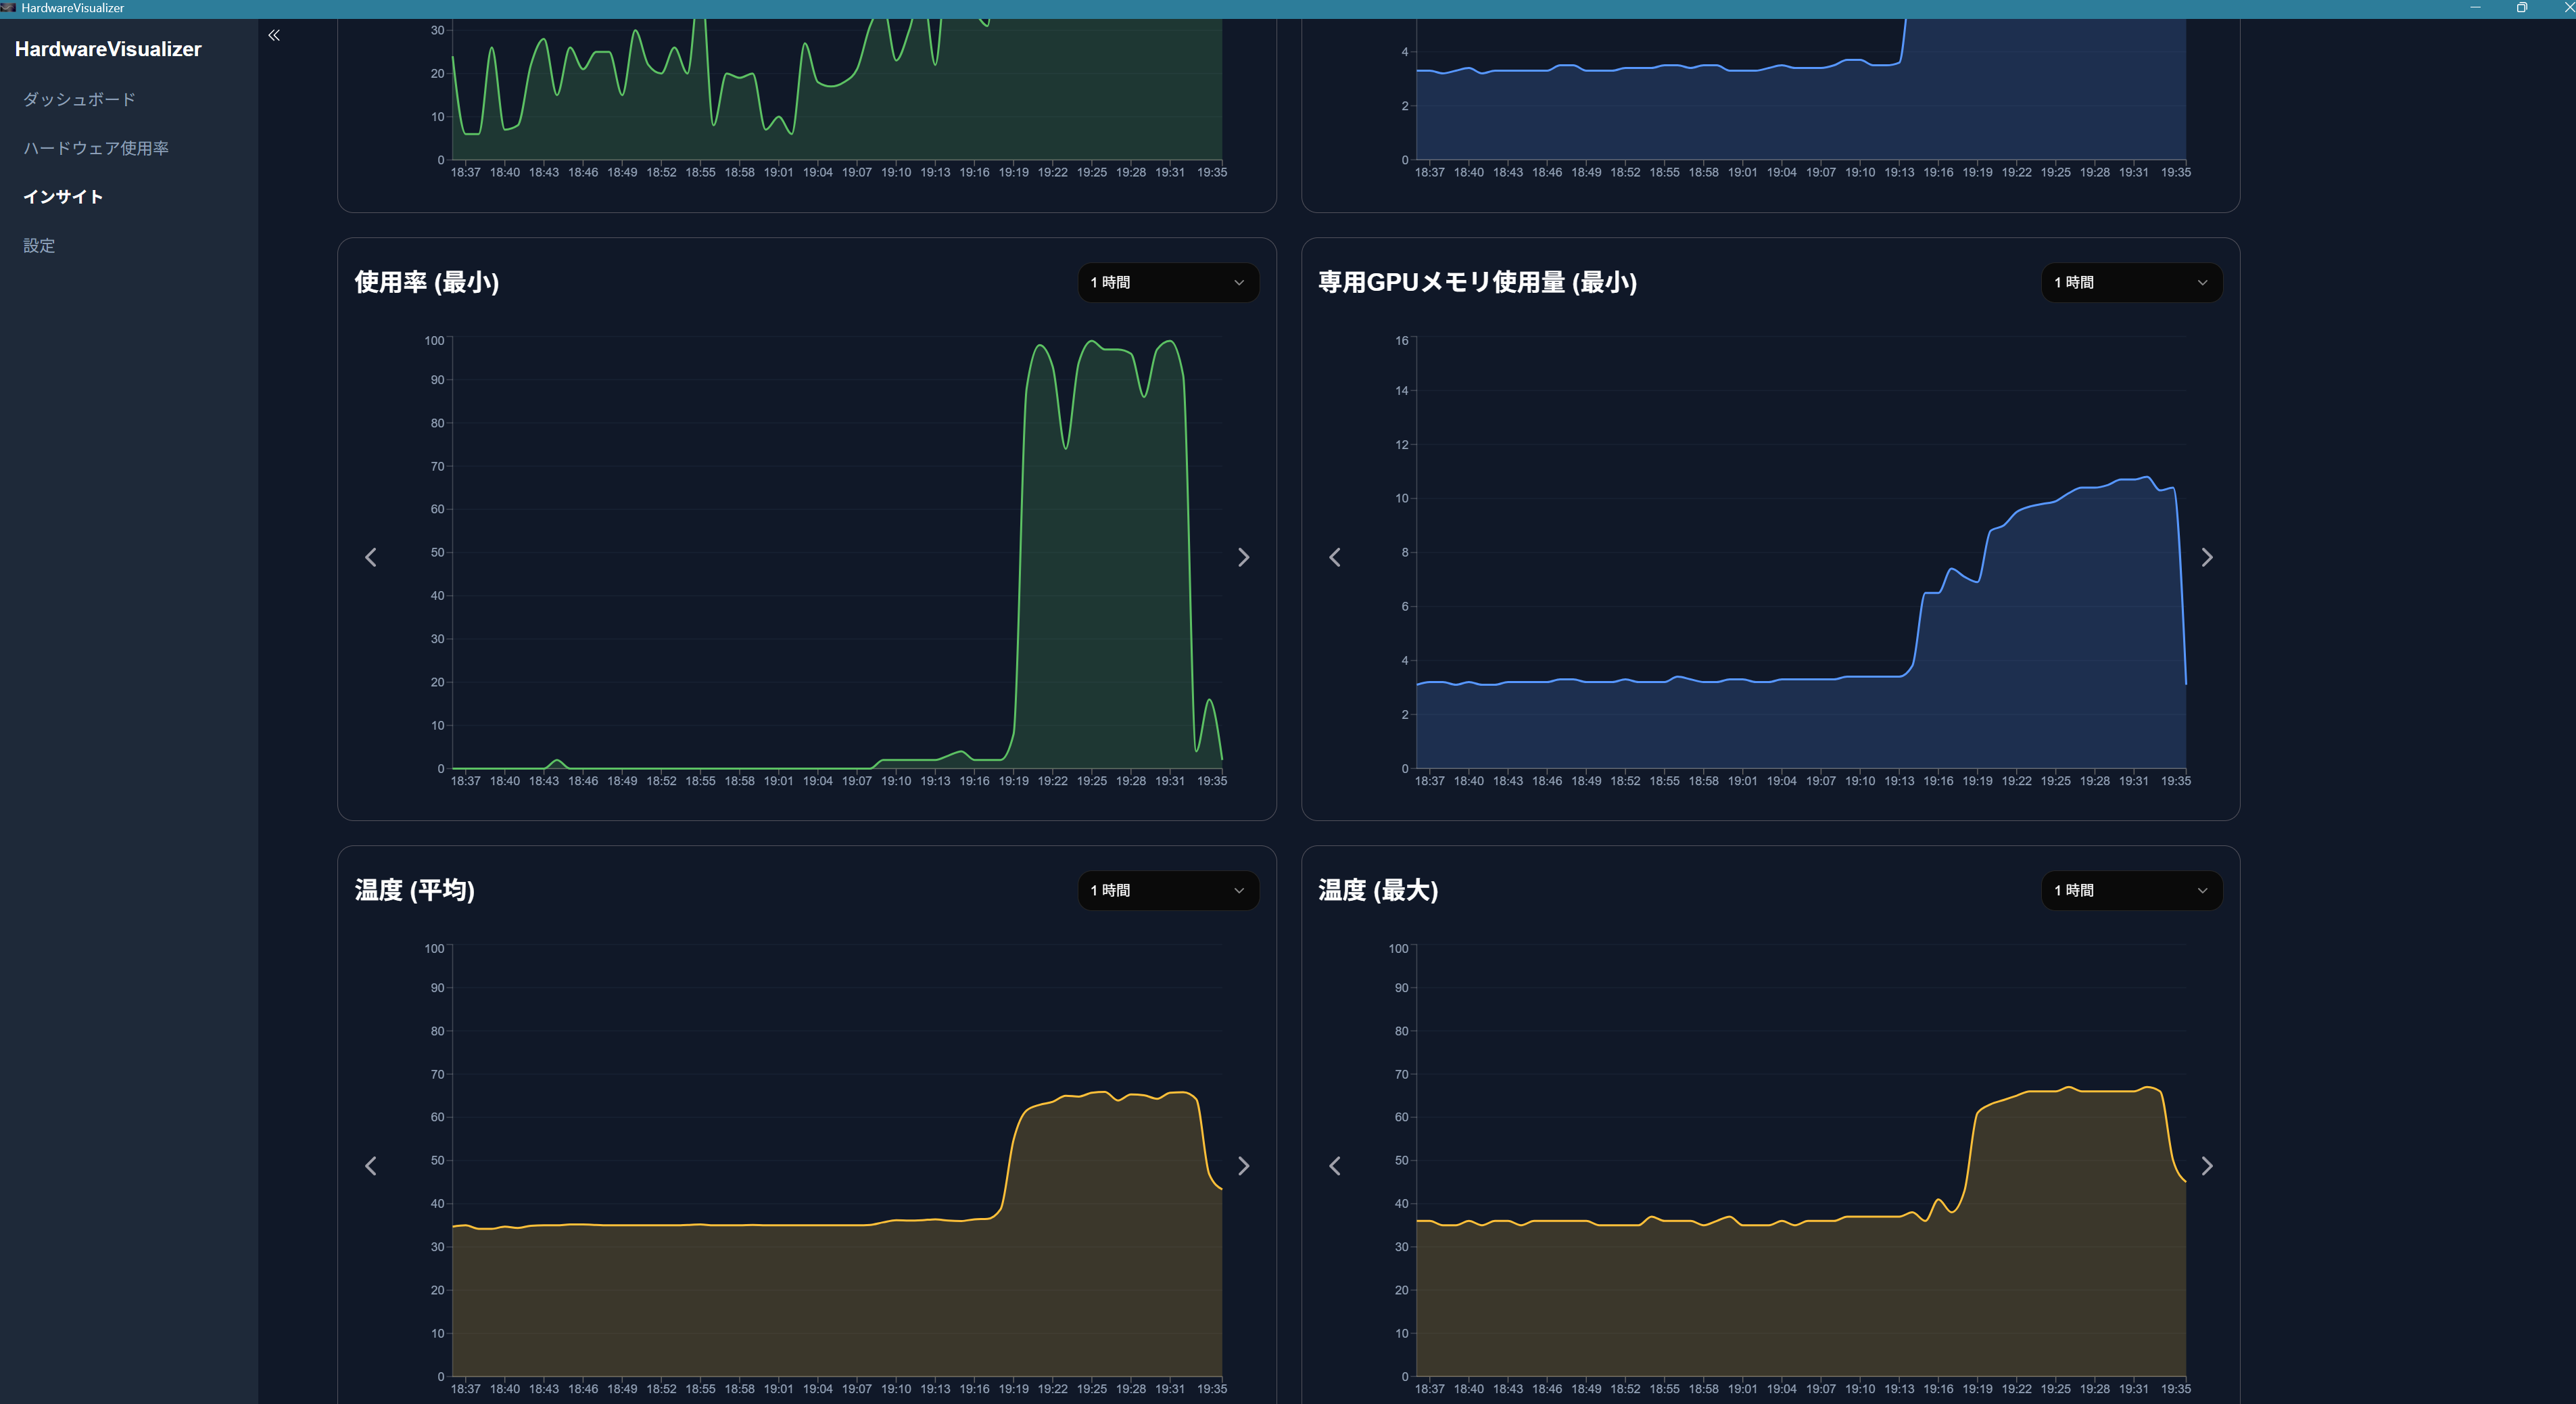Expand 1 時間 dropdown on 温度 (最大)

coord(2131,890)
